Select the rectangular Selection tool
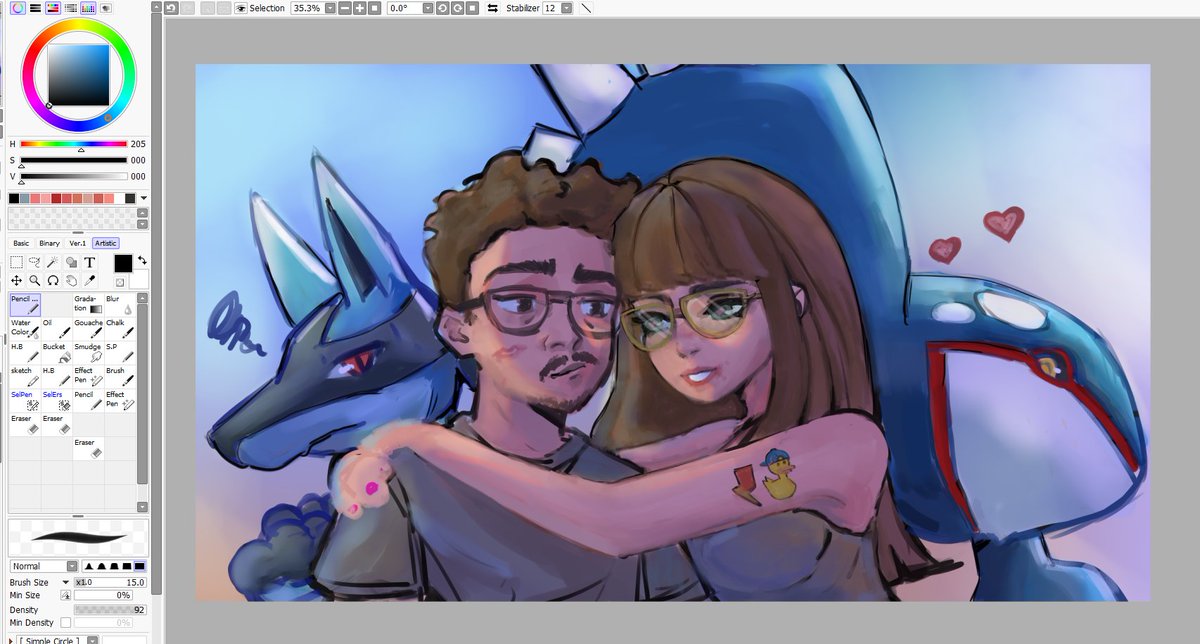This screenshot has width=1200, height=644. point(16,262)
